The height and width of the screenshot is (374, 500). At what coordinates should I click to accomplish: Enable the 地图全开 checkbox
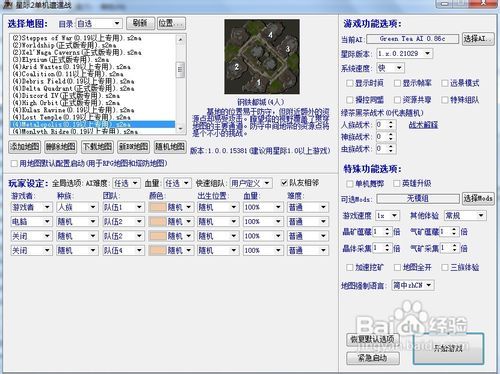pos(397,267)
